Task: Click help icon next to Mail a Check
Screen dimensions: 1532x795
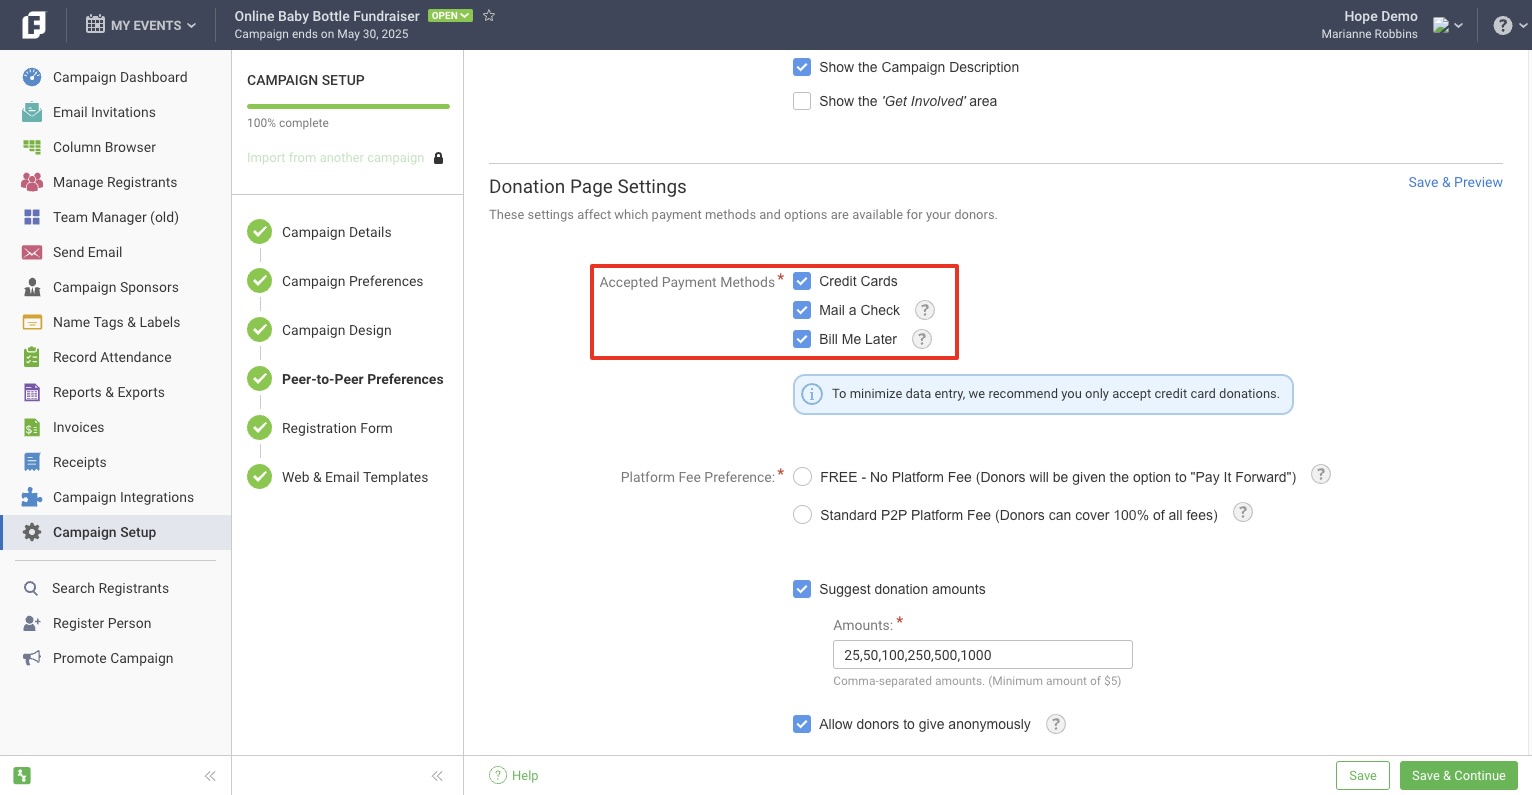Action: pyautogui.click(x=925, y=310)
